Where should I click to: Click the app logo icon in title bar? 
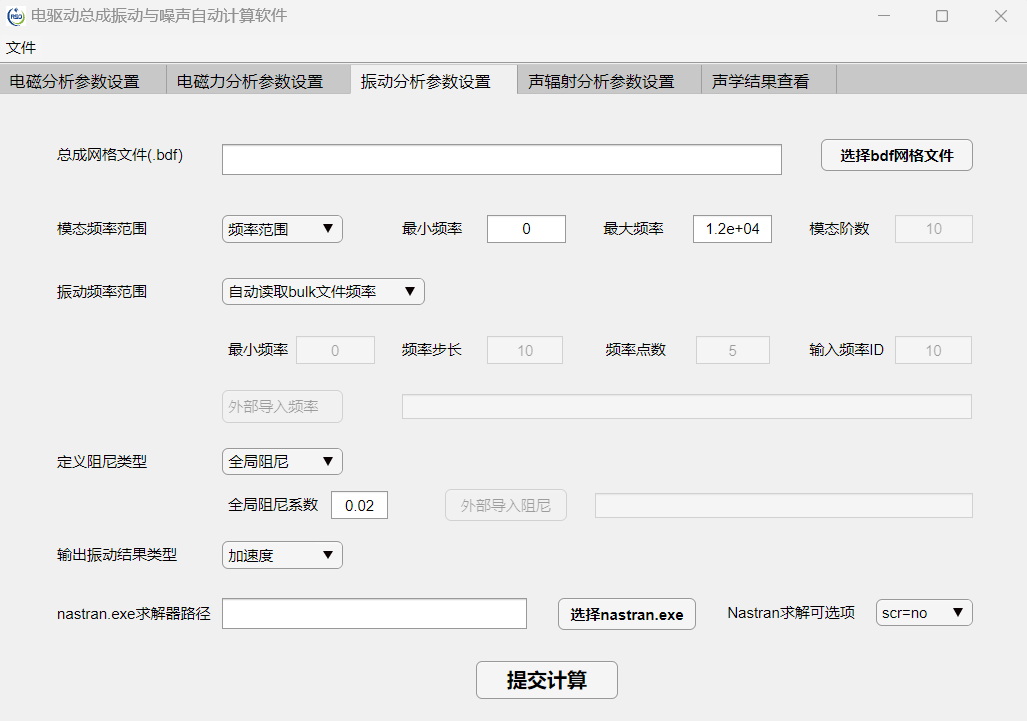15,16
